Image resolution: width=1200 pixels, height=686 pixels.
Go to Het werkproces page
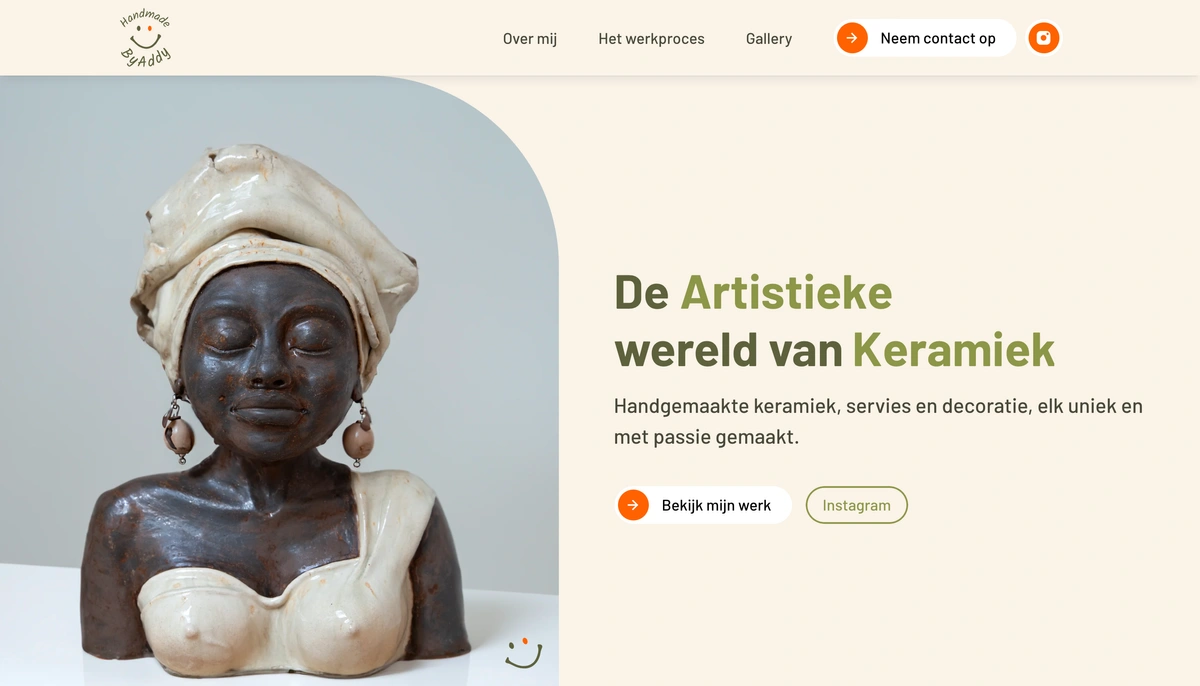[x=651, y=39]
